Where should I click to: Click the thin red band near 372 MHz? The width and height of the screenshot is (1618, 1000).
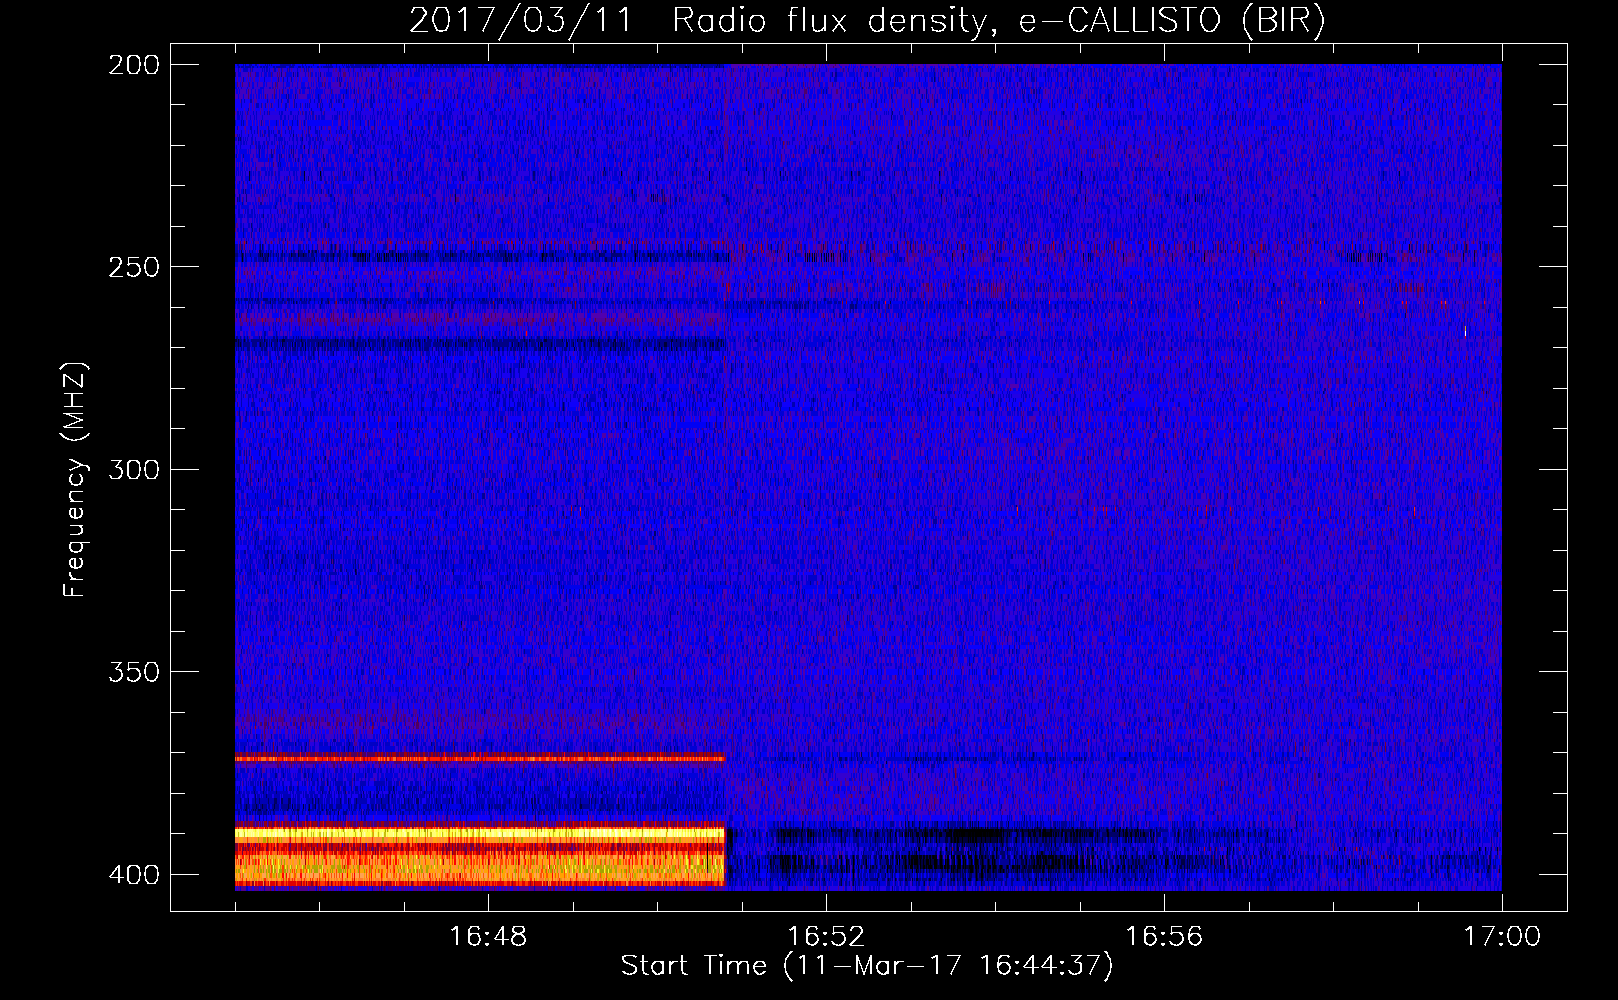point(480,758)
